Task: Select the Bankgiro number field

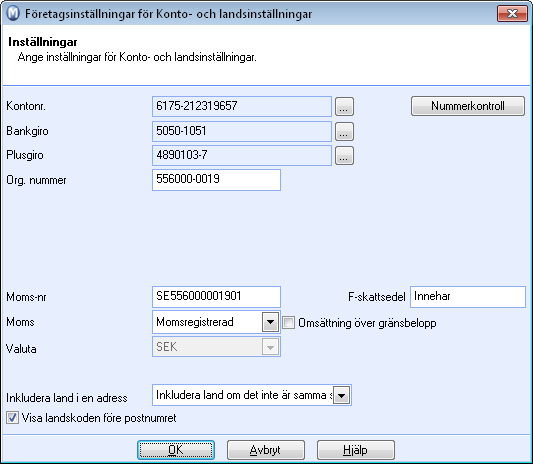Action: [242, 132]
